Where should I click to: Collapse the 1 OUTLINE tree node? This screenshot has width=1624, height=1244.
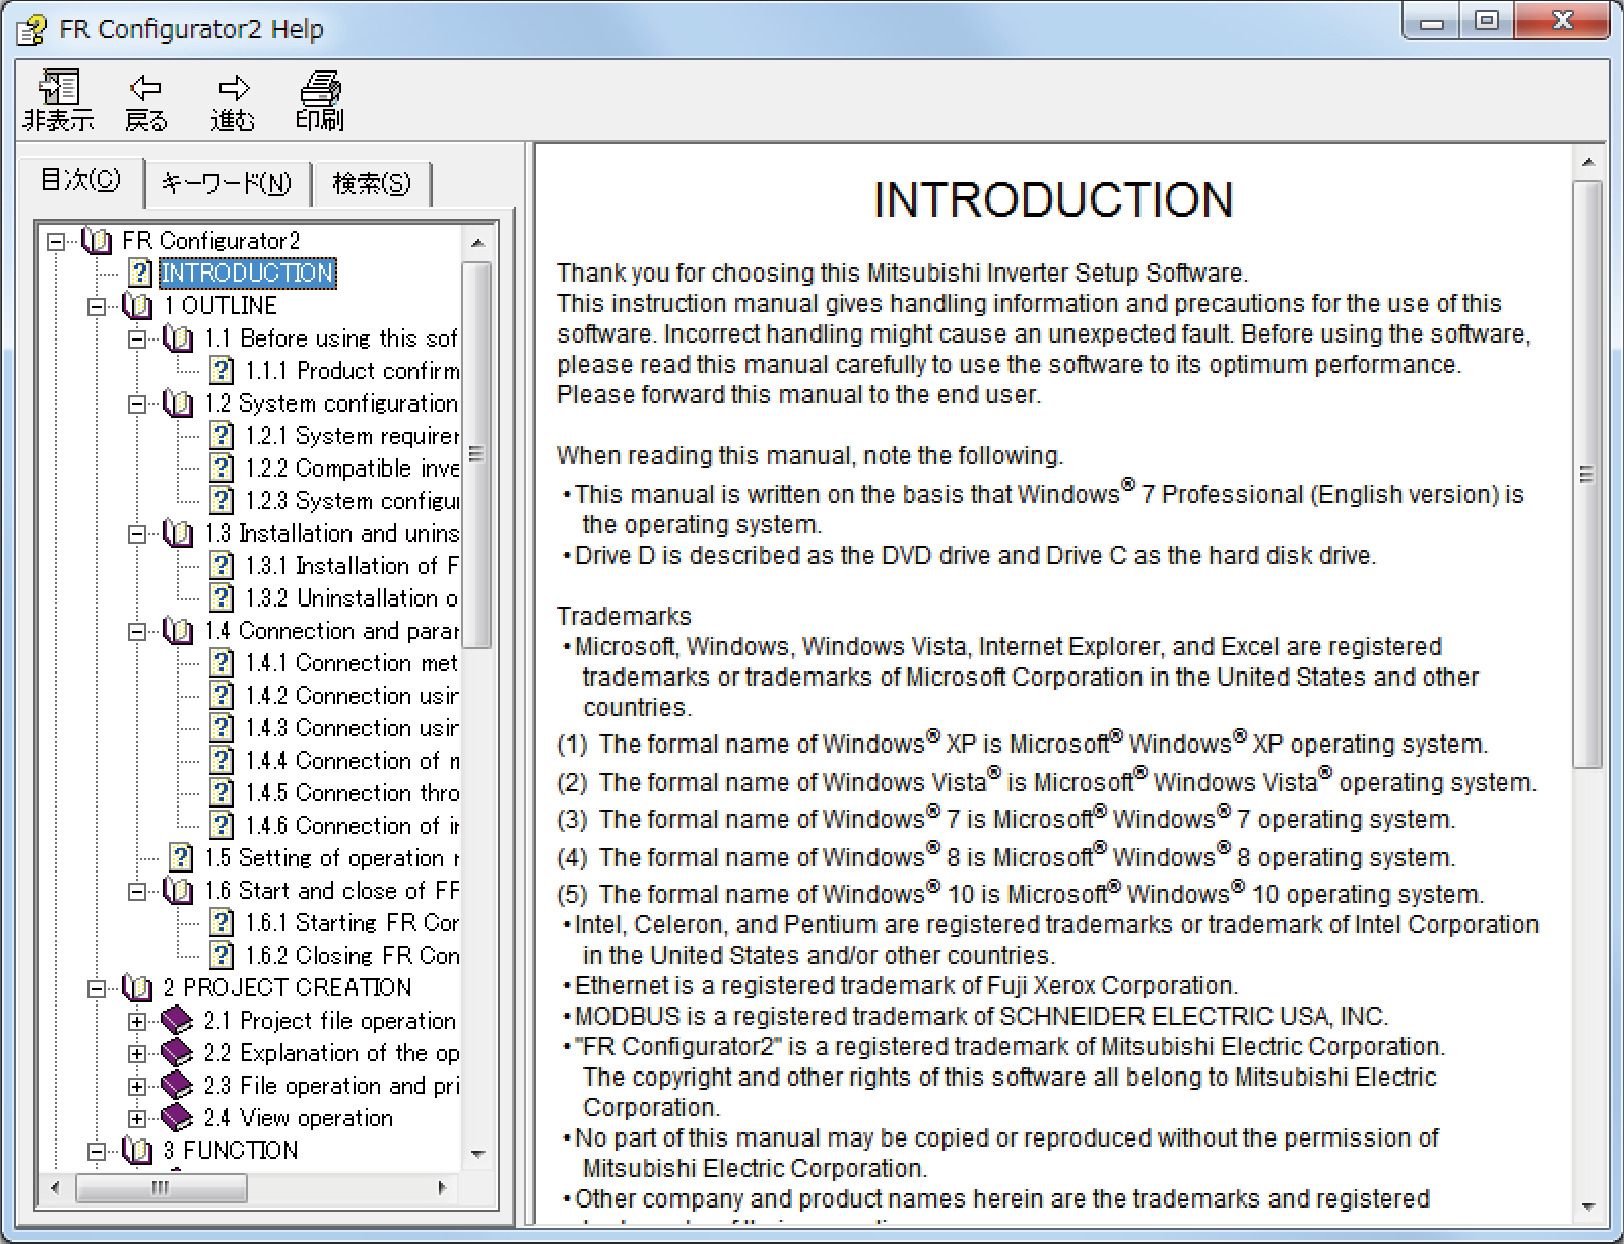coord(96,306)
